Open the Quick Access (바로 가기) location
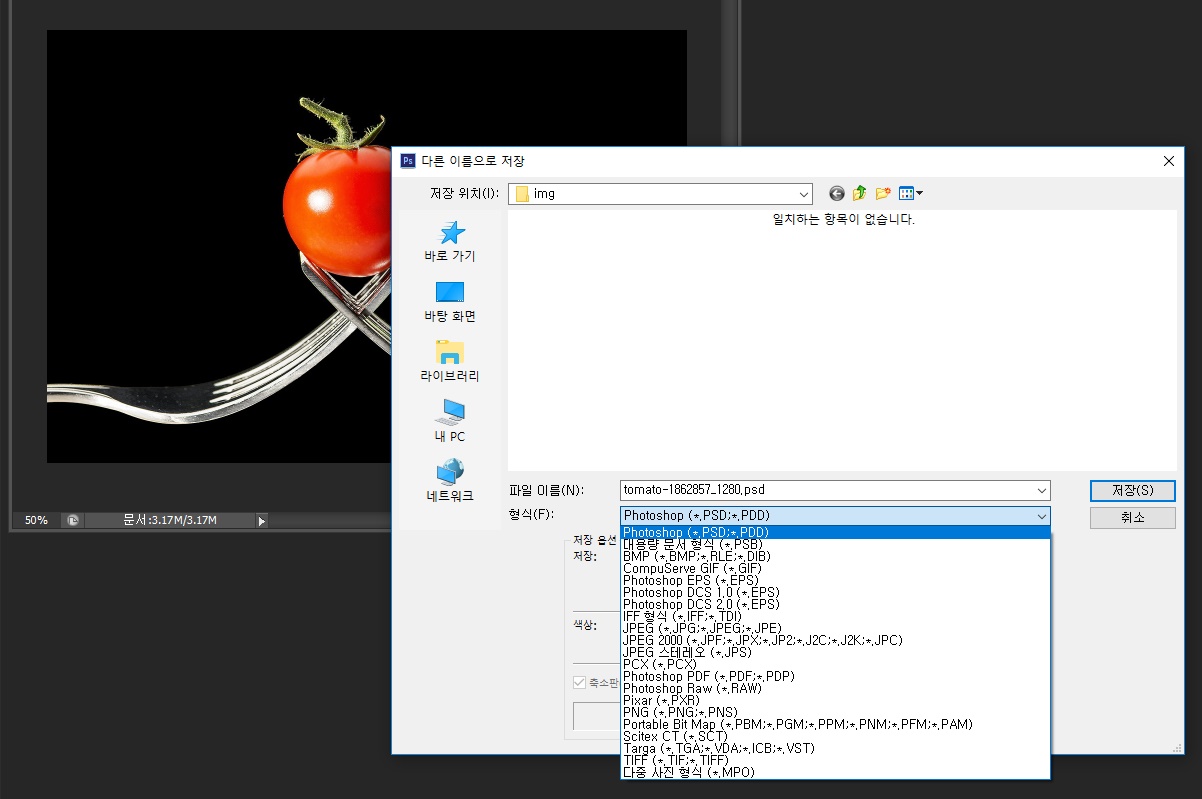 450,241
